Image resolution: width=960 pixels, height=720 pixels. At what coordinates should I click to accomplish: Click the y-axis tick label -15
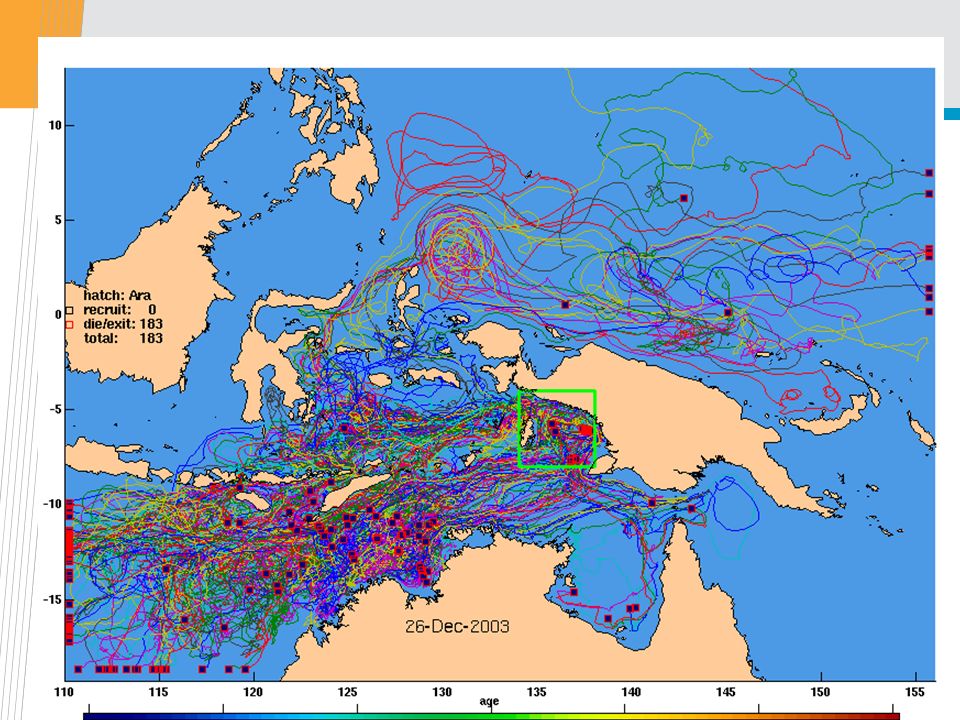click(x=53, y=599)
